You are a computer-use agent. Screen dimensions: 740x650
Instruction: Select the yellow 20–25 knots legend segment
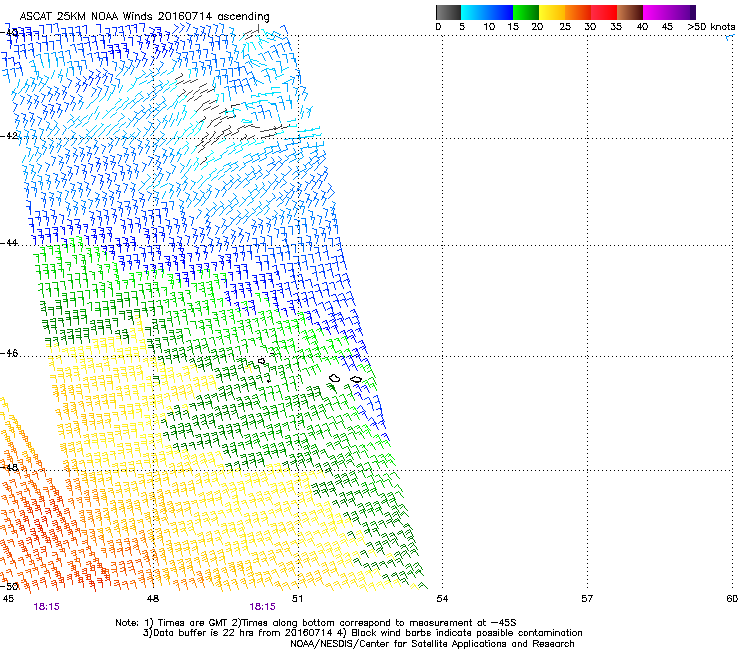[x=552, y=12]
